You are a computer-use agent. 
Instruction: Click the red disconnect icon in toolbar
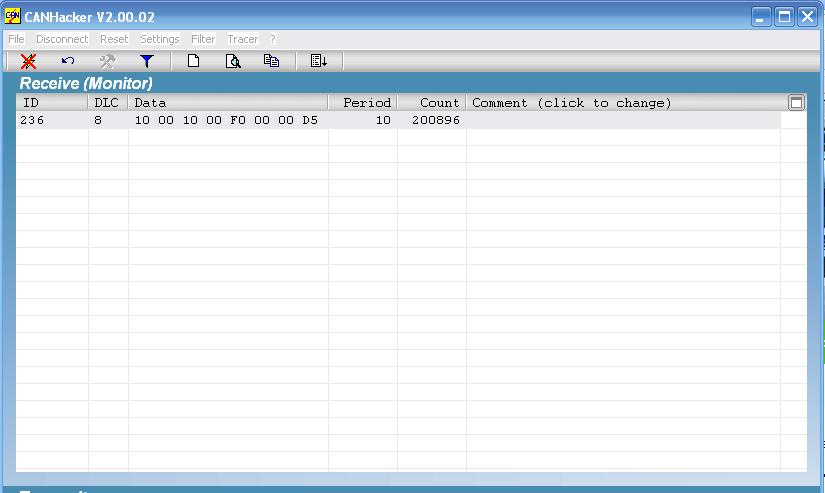pos(28,62)
